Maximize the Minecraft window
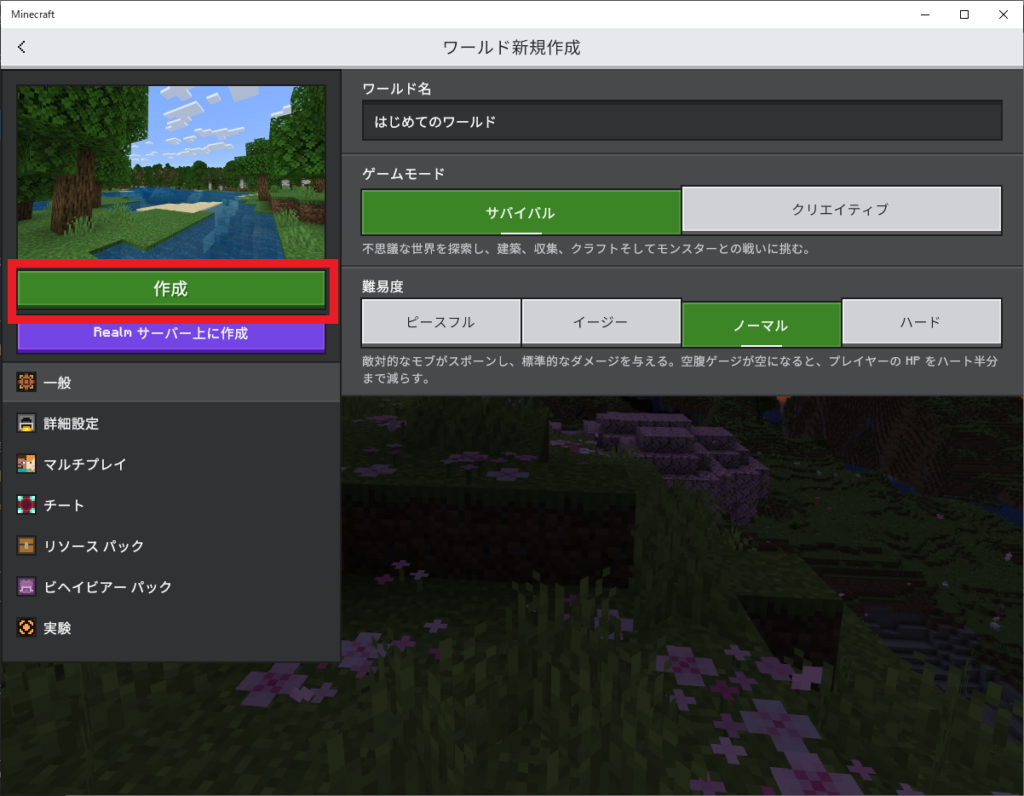1024x796 pixels. pos(964,14)
